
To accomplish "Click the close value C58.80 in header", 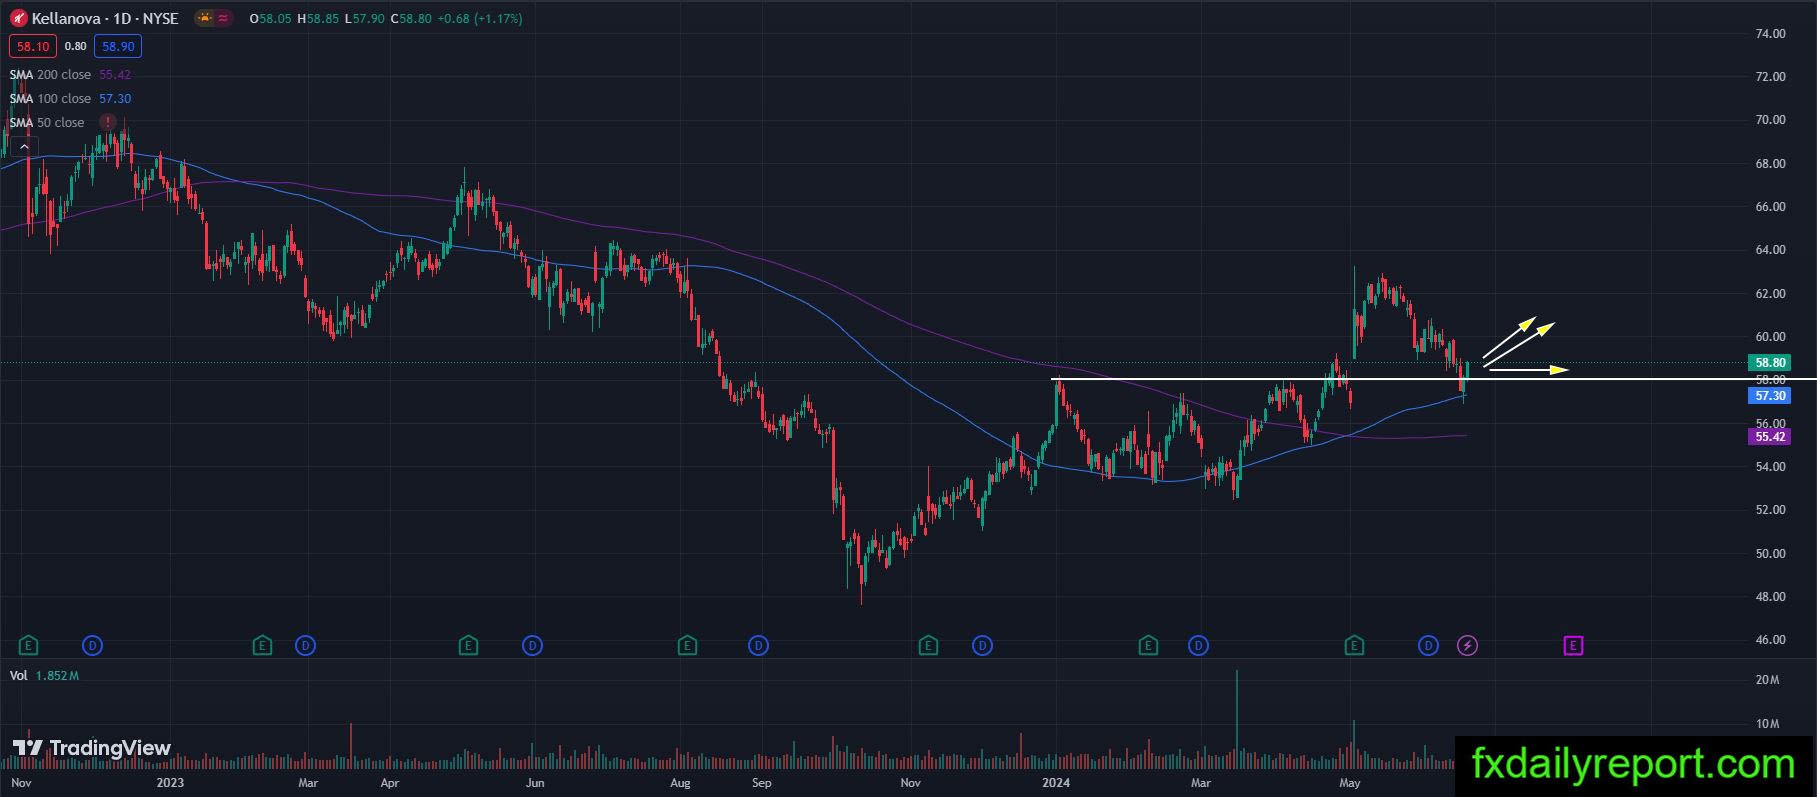I will coord(411,19).
